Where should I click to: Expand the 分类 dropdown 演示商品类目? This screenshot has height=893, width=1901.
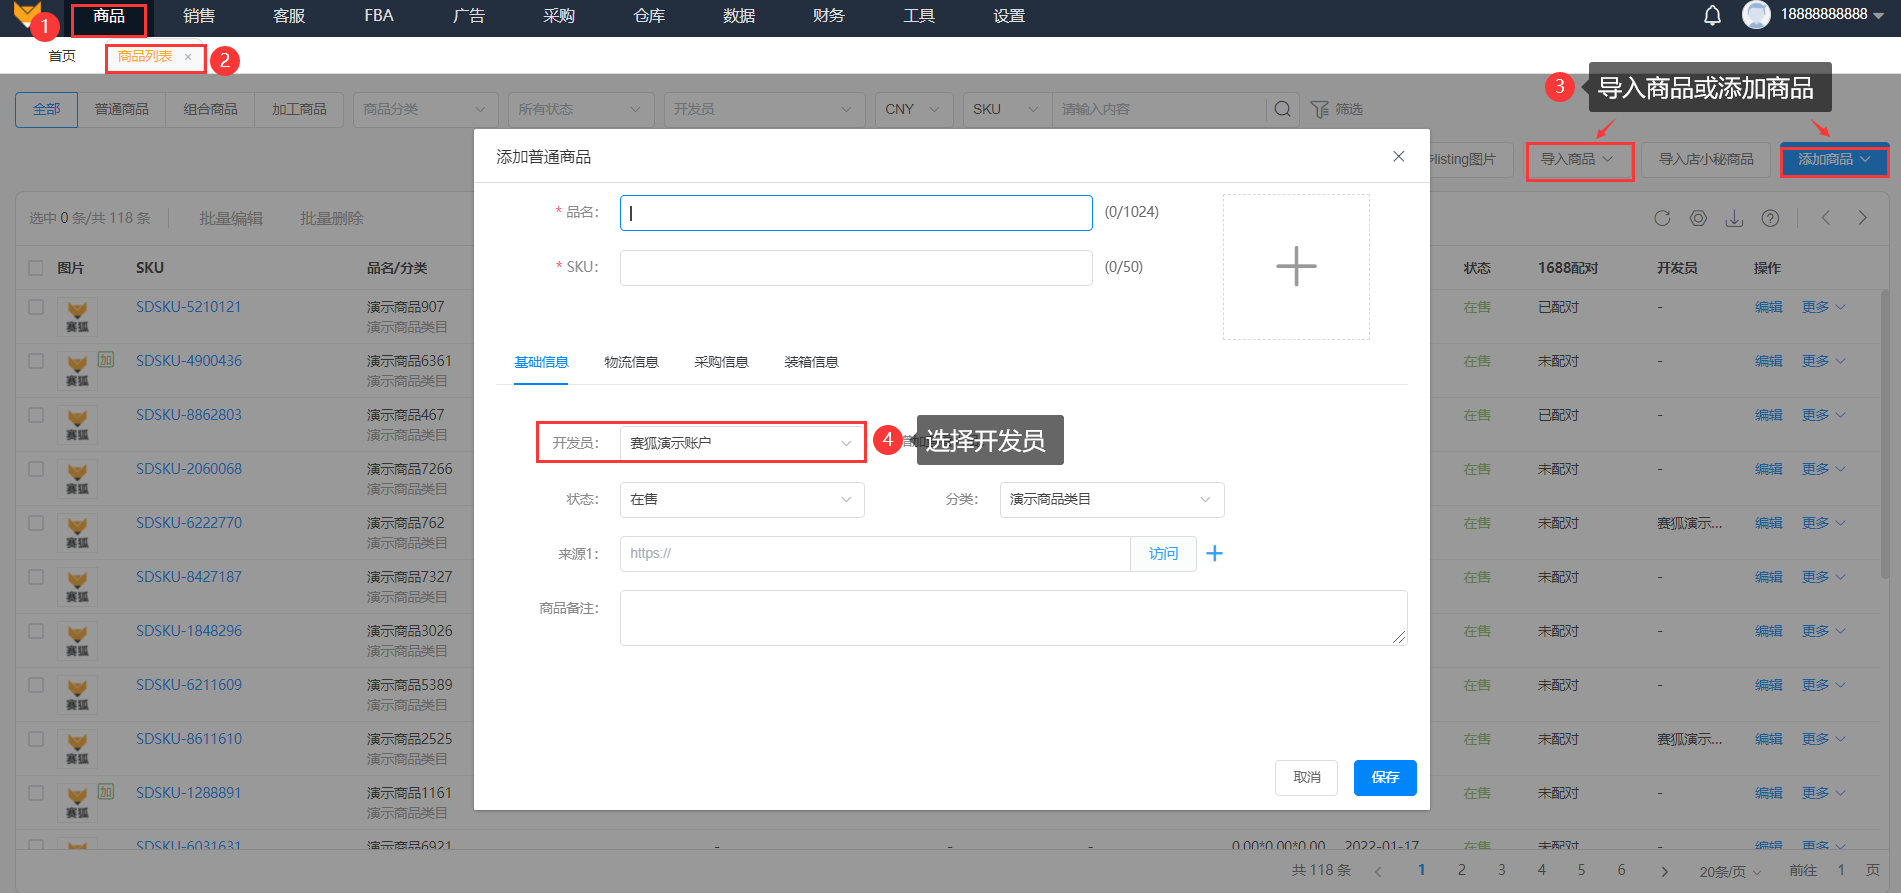pos(1111,499)
